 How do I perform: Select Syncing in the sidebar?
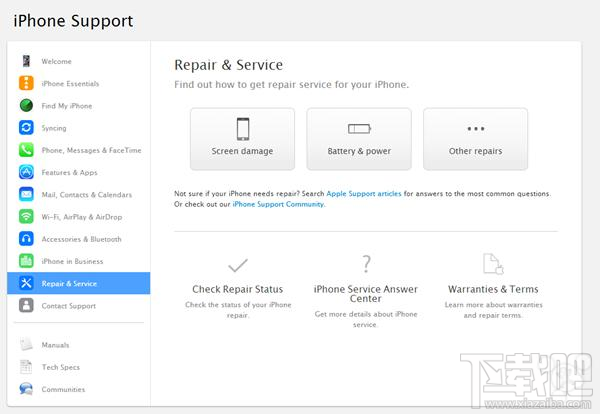pos(54,128)
